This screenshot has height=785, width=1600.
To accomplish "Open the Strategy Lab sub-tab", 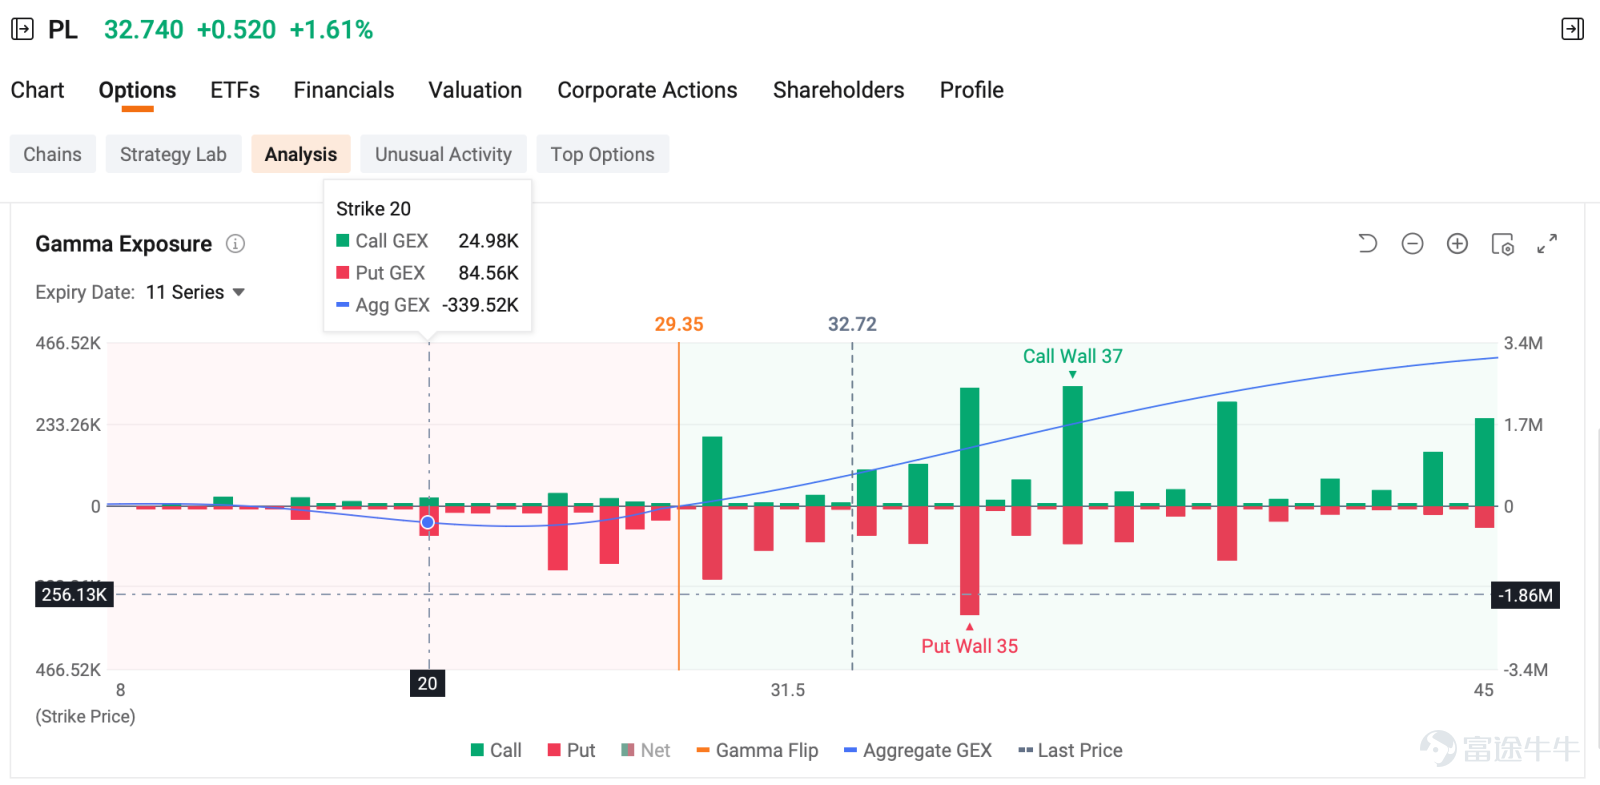I will tap(173, 154).
